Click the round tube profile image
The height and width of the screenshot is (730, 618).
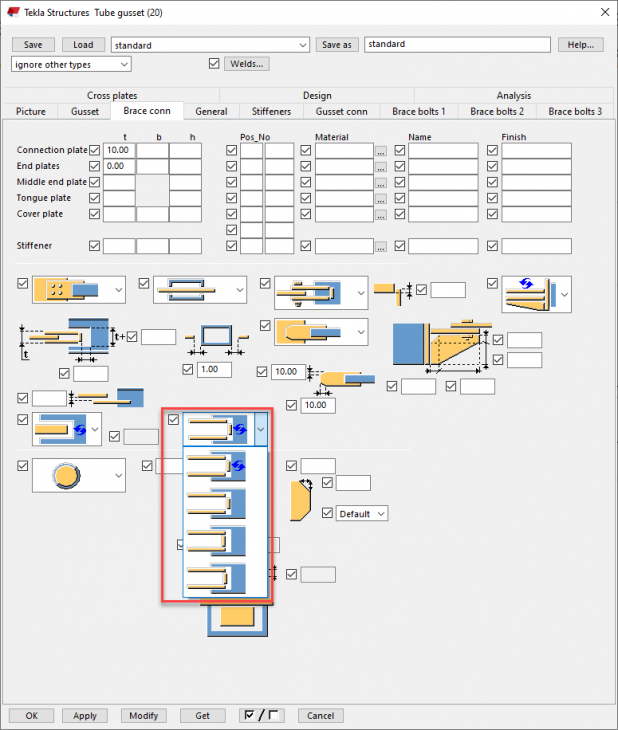(66, 475)
